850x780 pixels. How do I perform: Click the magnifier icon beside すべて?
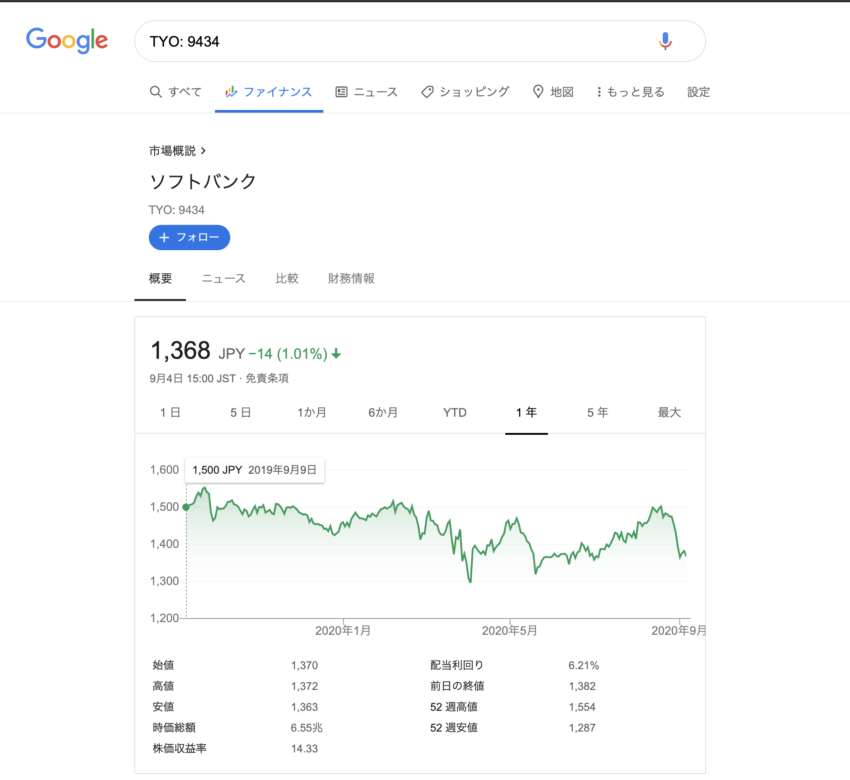pyautogui.click(x=156, y=92)
